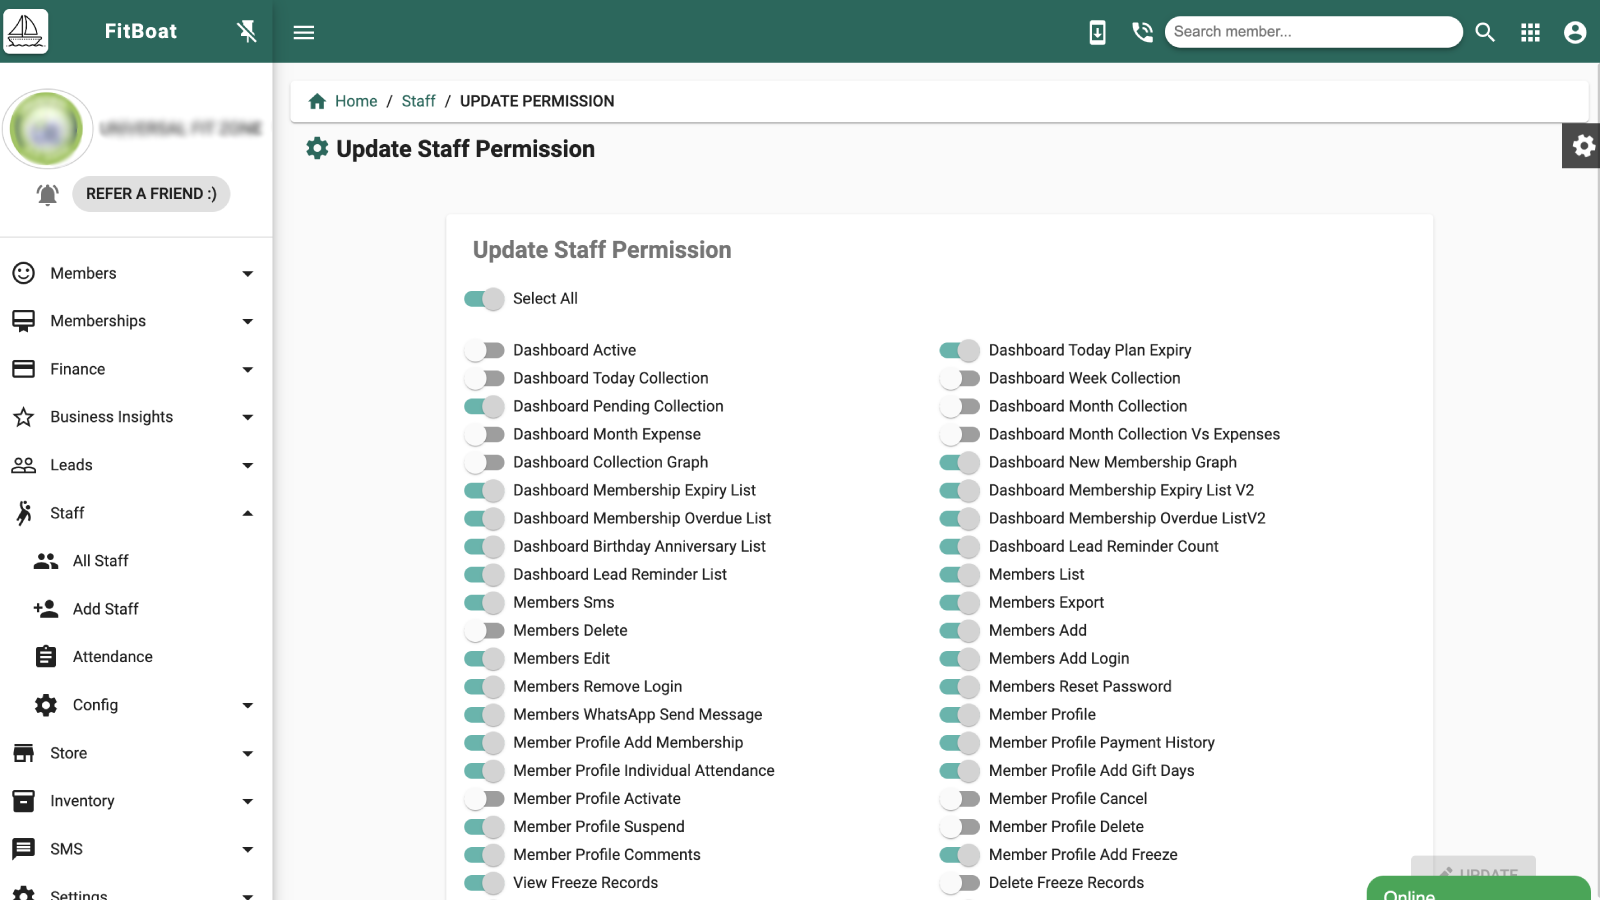Click the notification bell near the profile
The width and height of the screenshot is (1600, 900).
[x=45, y=194]
